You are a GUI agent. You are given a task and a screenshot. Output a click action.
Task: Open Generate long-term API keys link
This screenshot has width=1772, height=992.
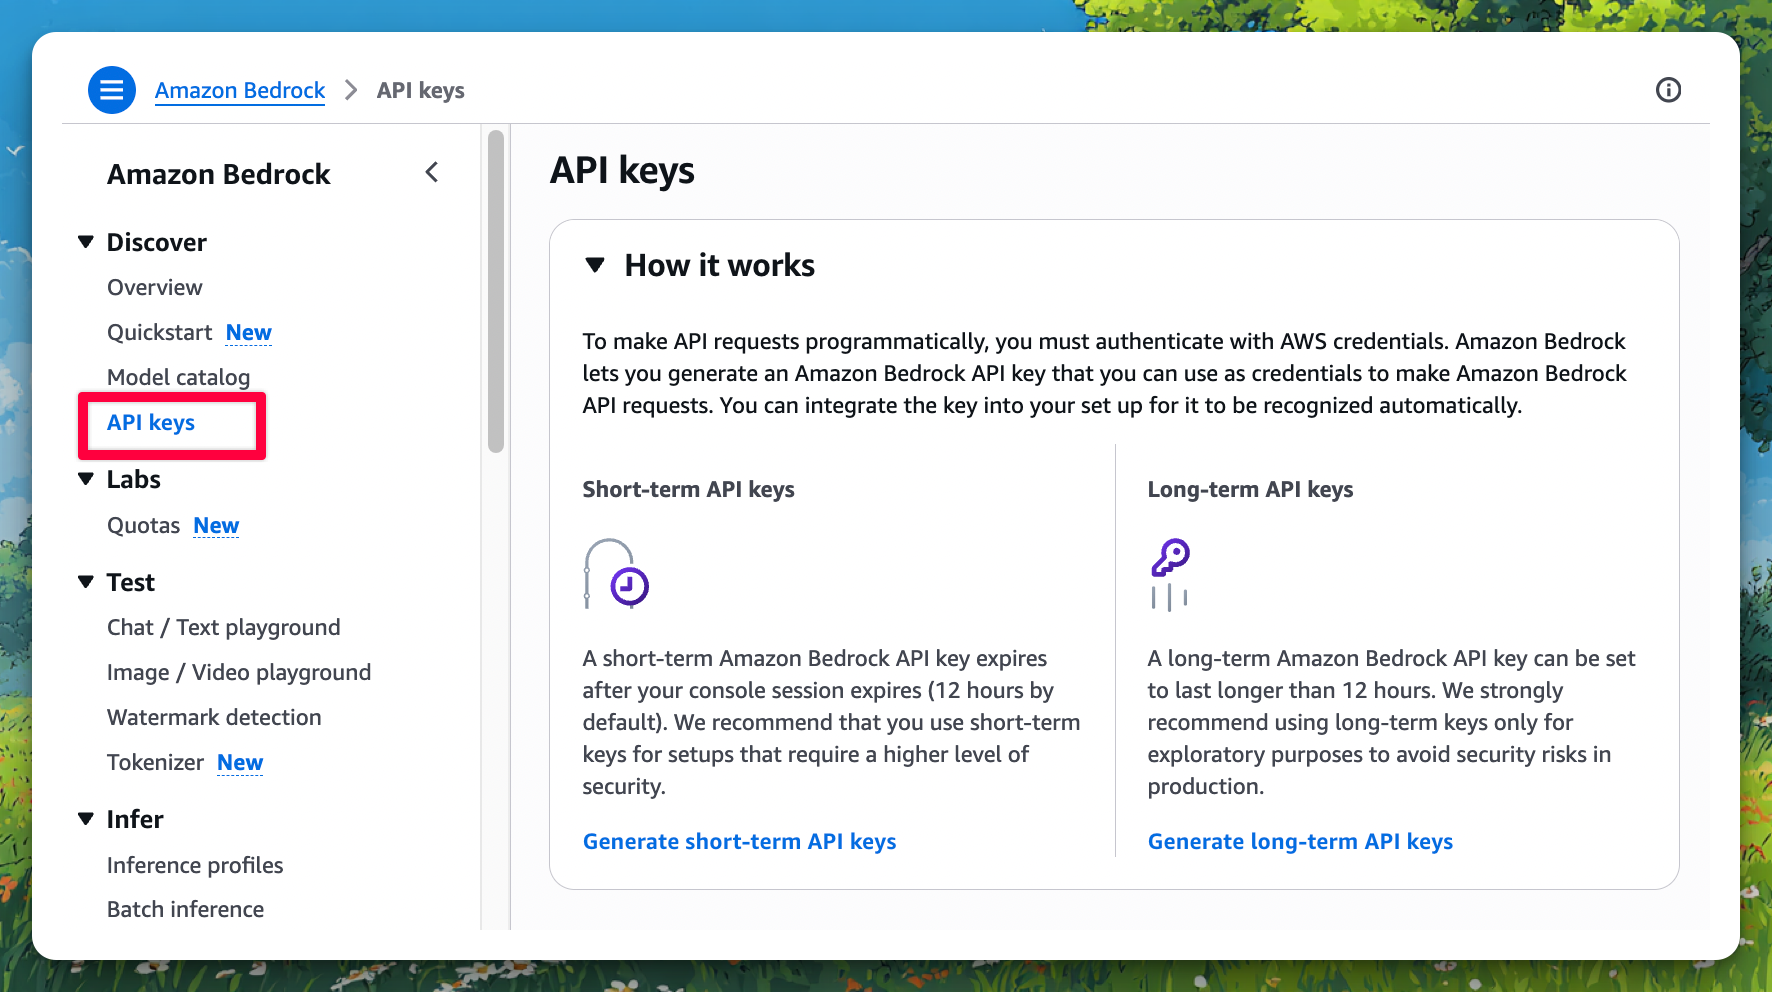[x=1299, y=841]
